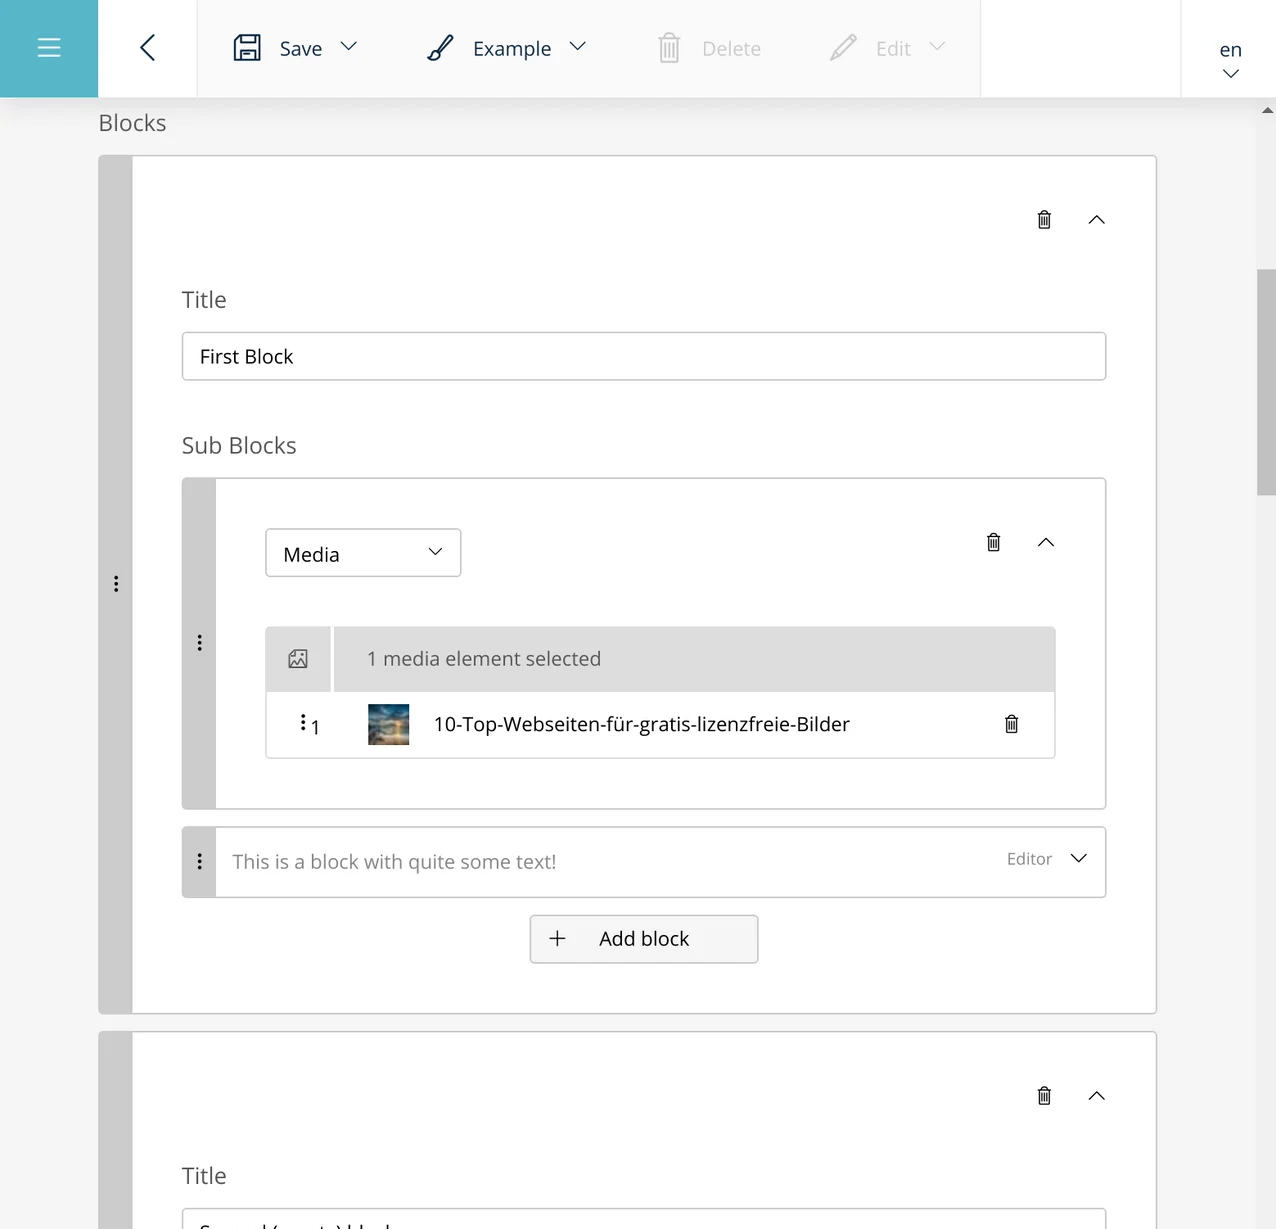Collapse the First Block
The width and height of the screenshot is (1276, 1229).
pos(1096,220)
